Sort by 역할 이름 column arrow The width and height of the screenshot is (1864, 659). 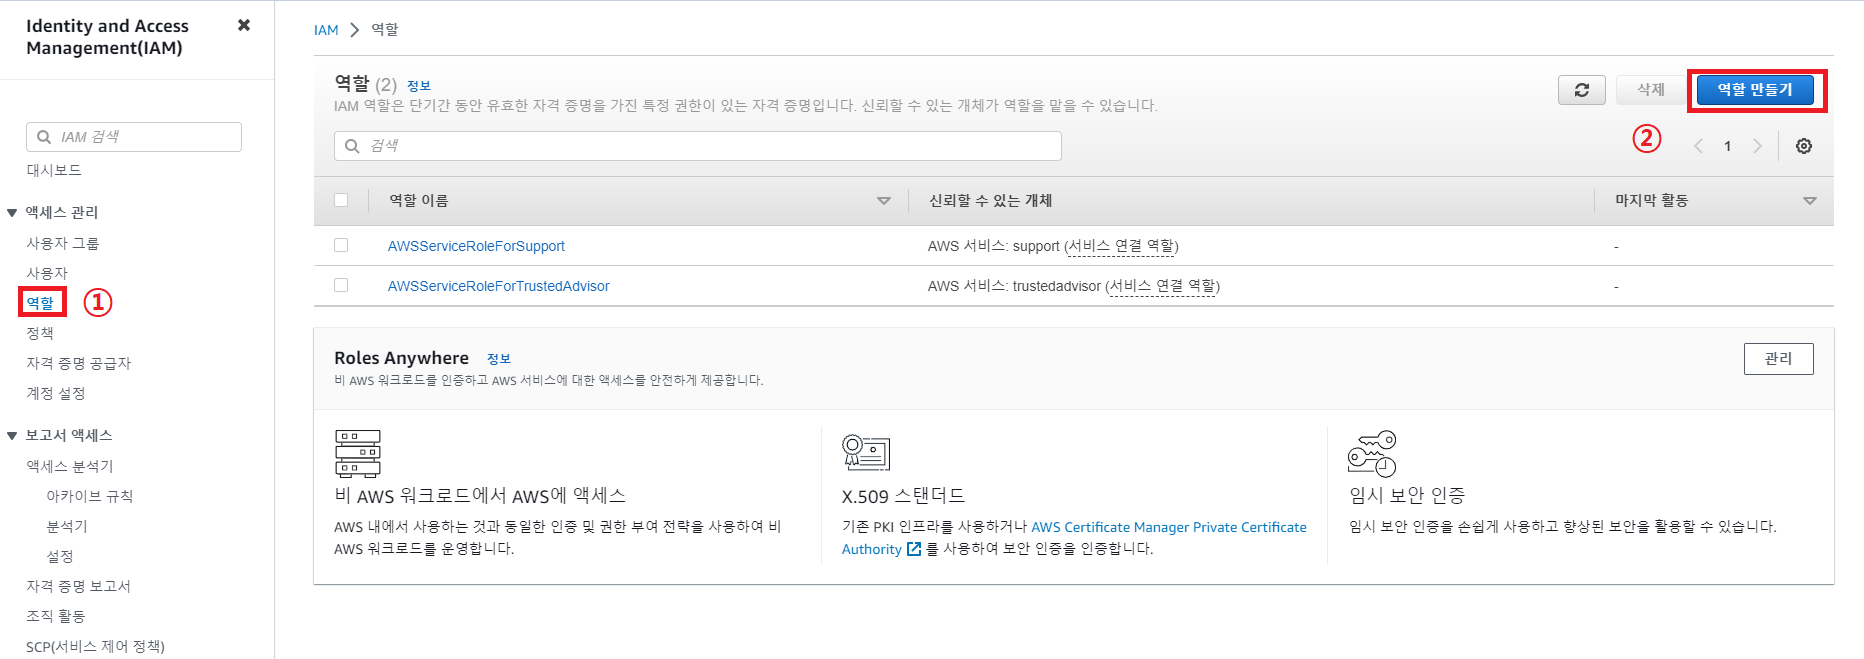(x=884, y=201)
